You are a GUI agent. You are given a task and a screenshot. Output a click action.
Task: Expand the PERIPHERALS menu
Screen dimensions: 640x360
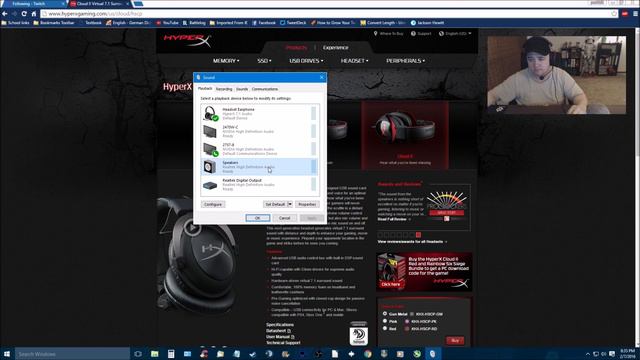coord(405,61)
